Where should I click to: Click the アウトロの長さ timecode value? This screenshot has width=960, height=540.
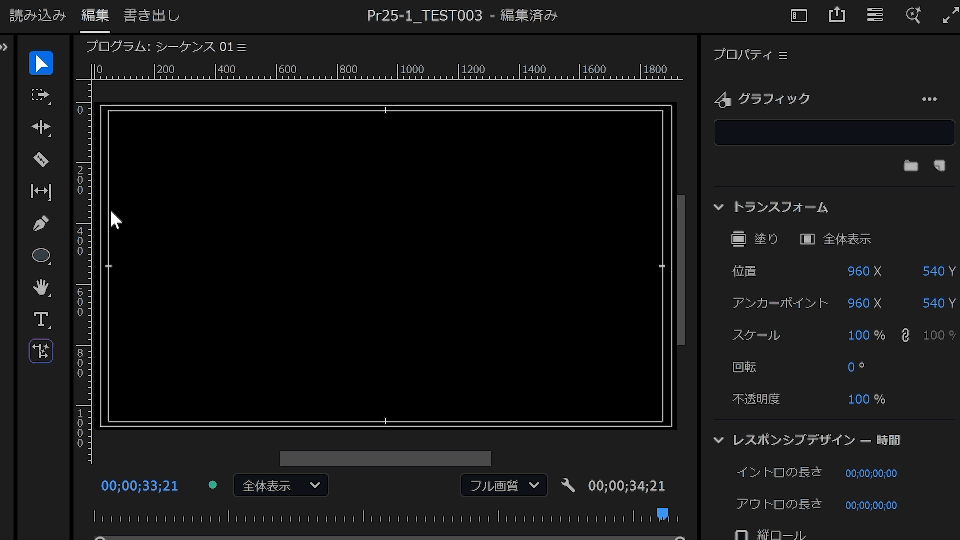tap(871, 505)
